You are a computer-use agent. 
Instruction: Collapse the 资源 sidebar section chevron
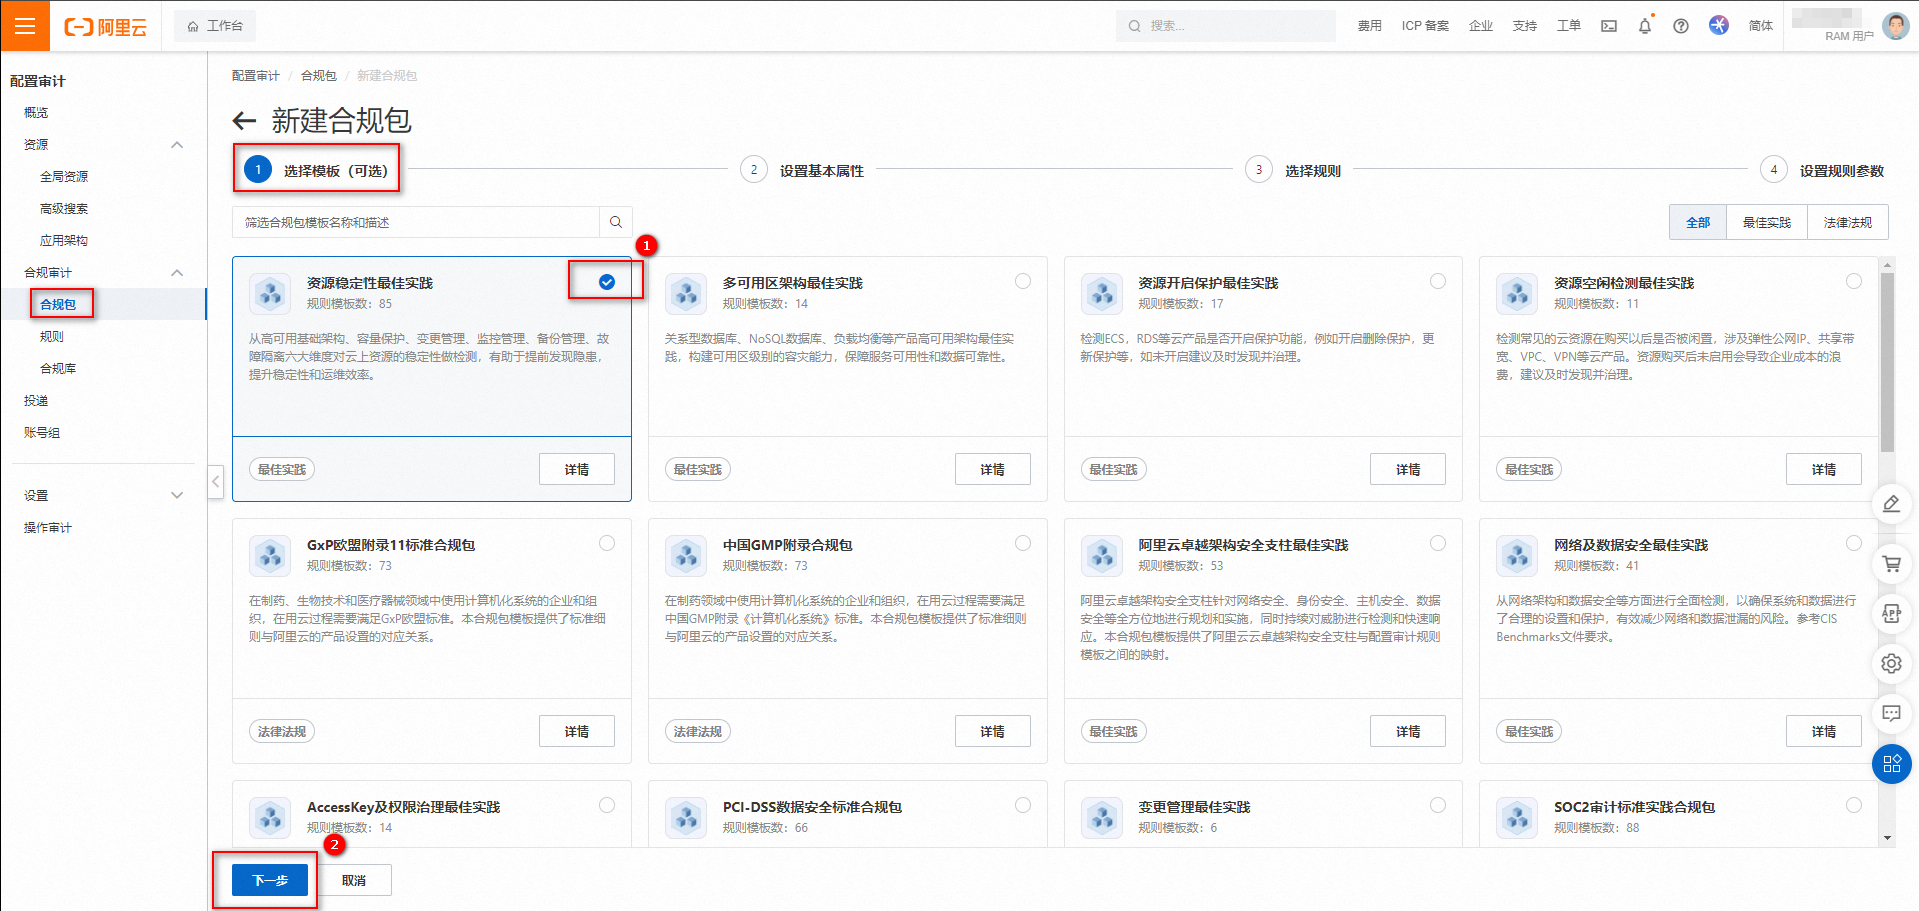177,145
